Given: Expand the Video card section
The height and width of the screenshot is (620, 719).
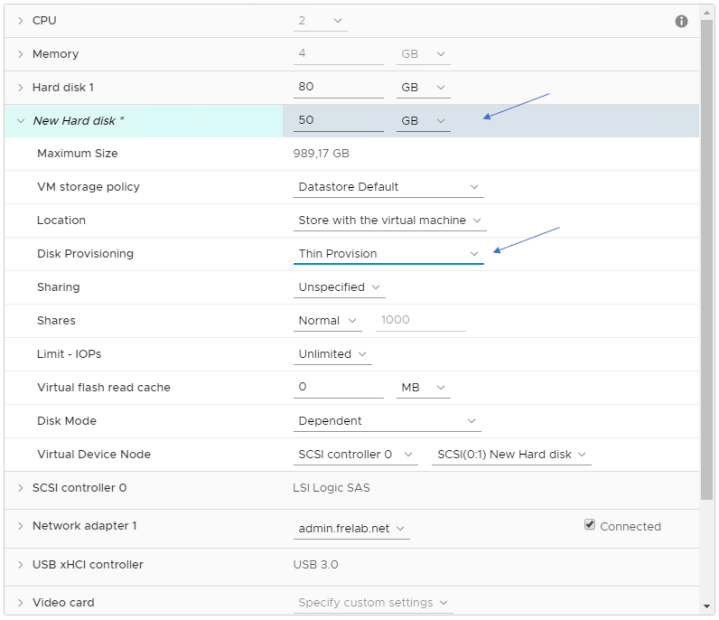Looking at the screenshot, I should 20,603.
